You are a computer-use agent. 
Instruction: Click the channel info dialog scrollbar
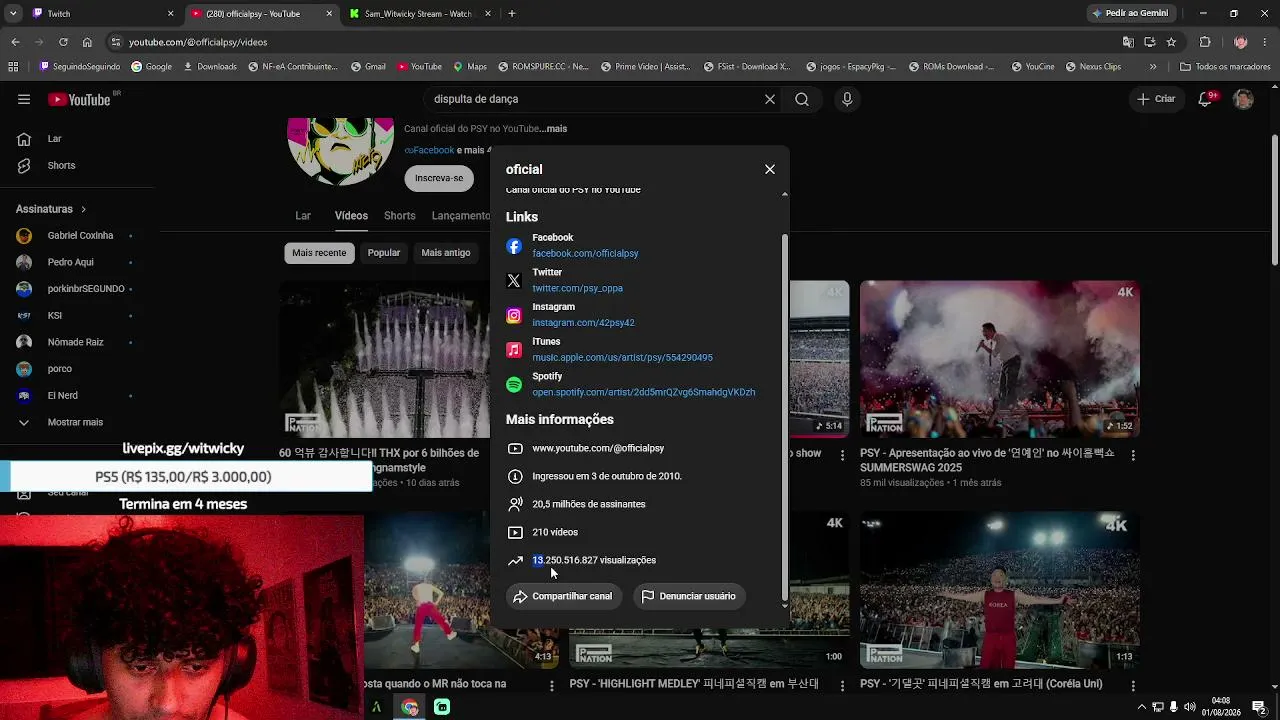coord(785,417)
